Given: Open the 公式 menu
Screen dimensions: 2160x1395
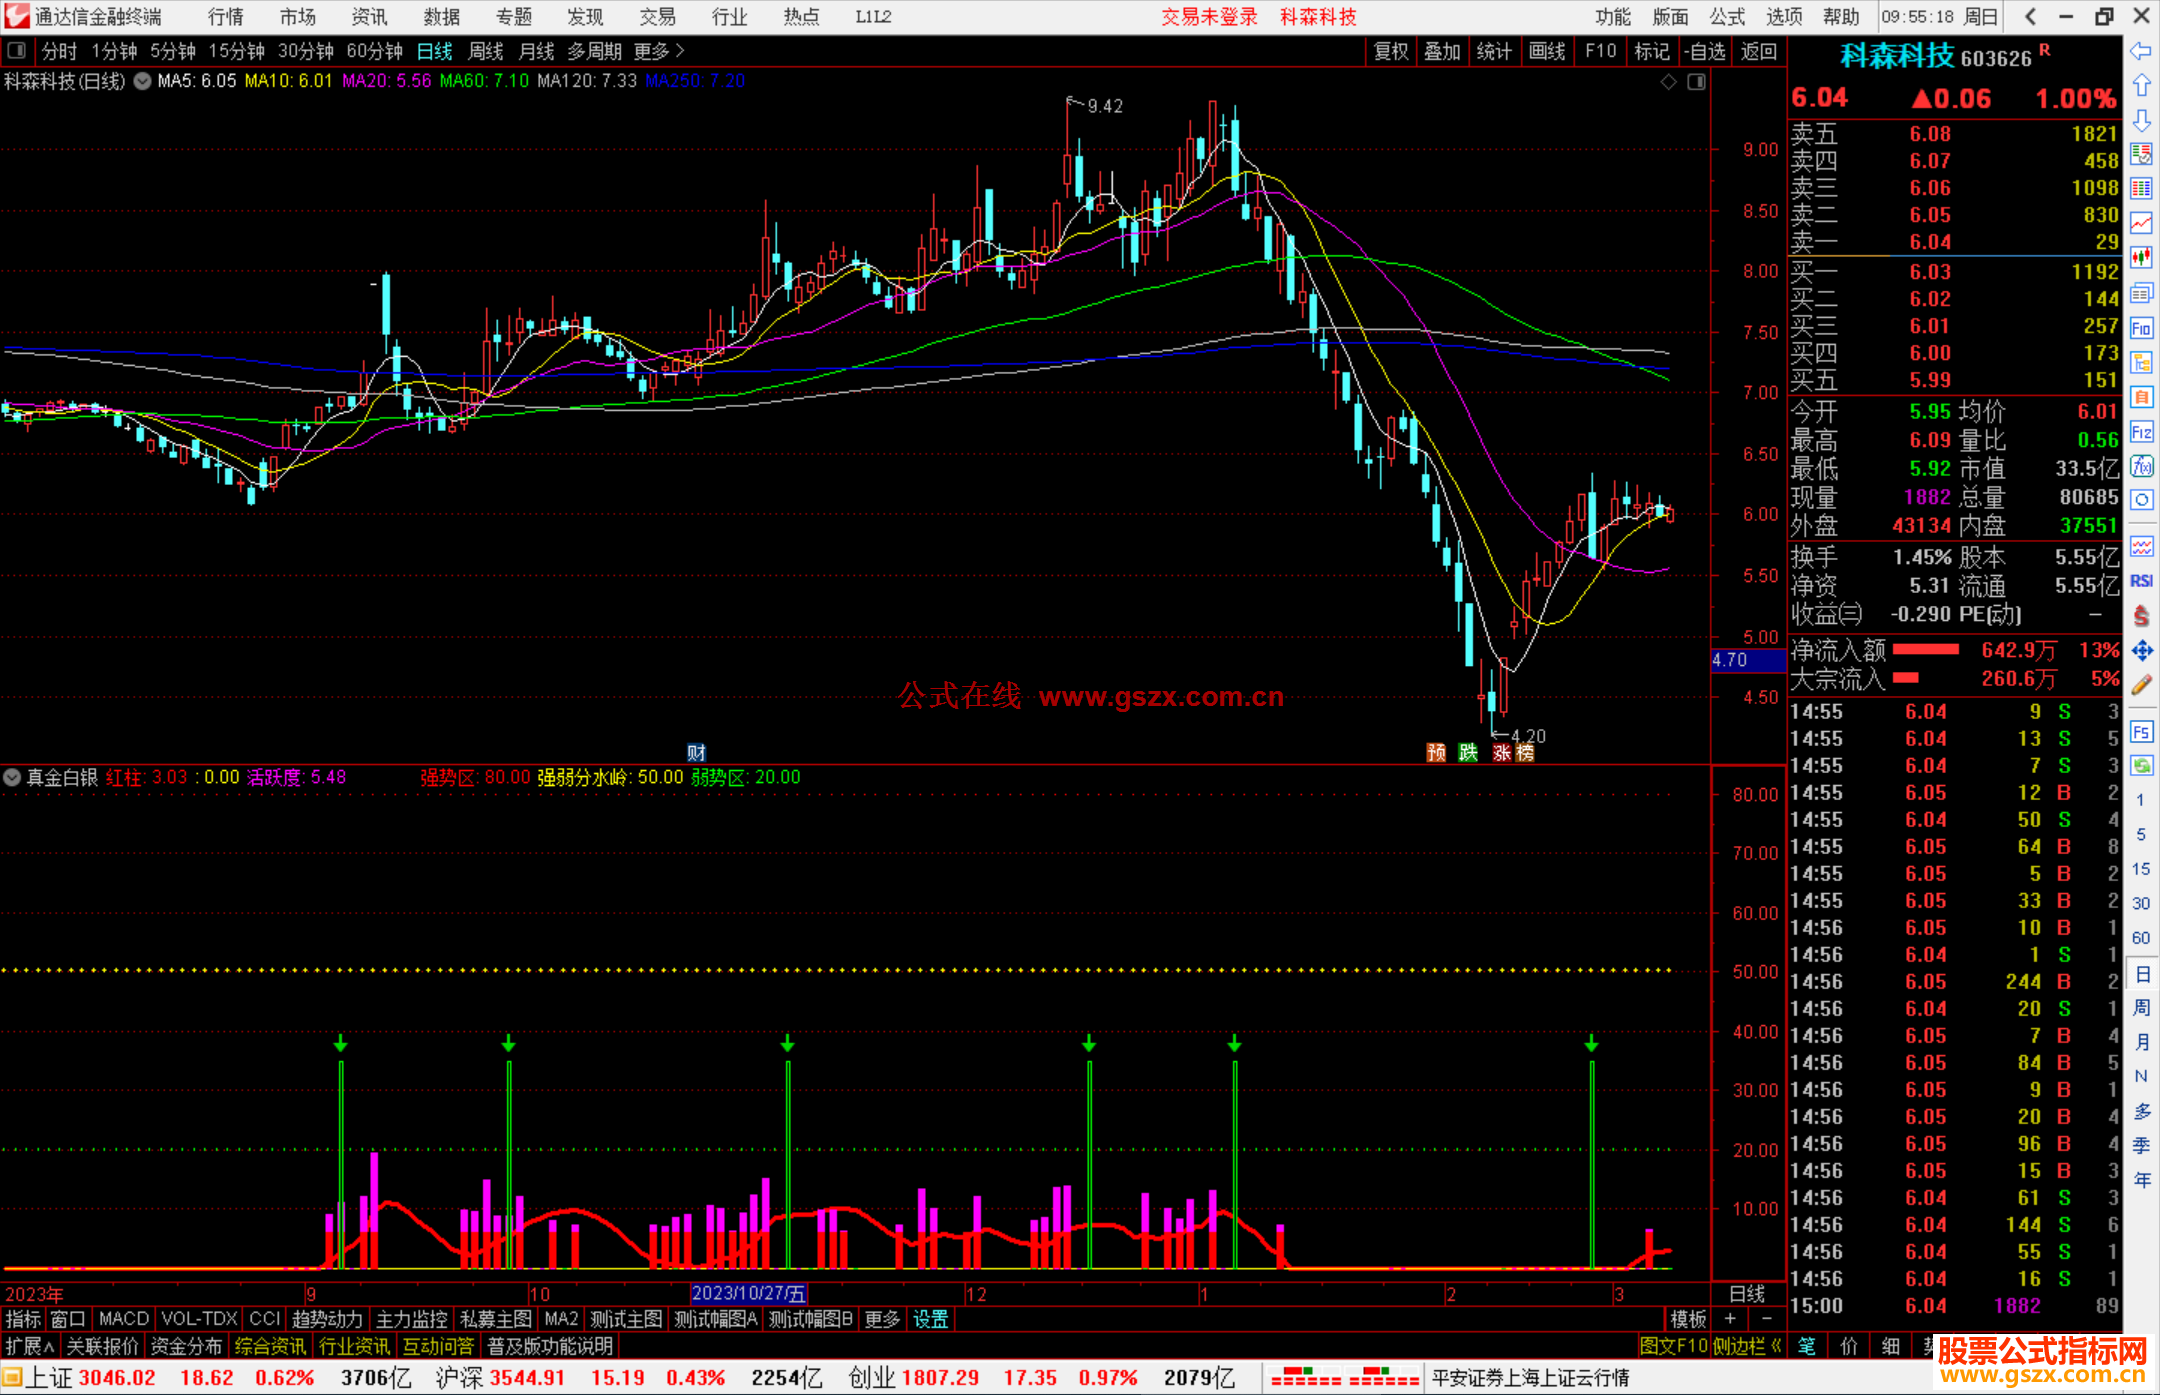Looking at the screenshot, I should (x=1727, y=17).
